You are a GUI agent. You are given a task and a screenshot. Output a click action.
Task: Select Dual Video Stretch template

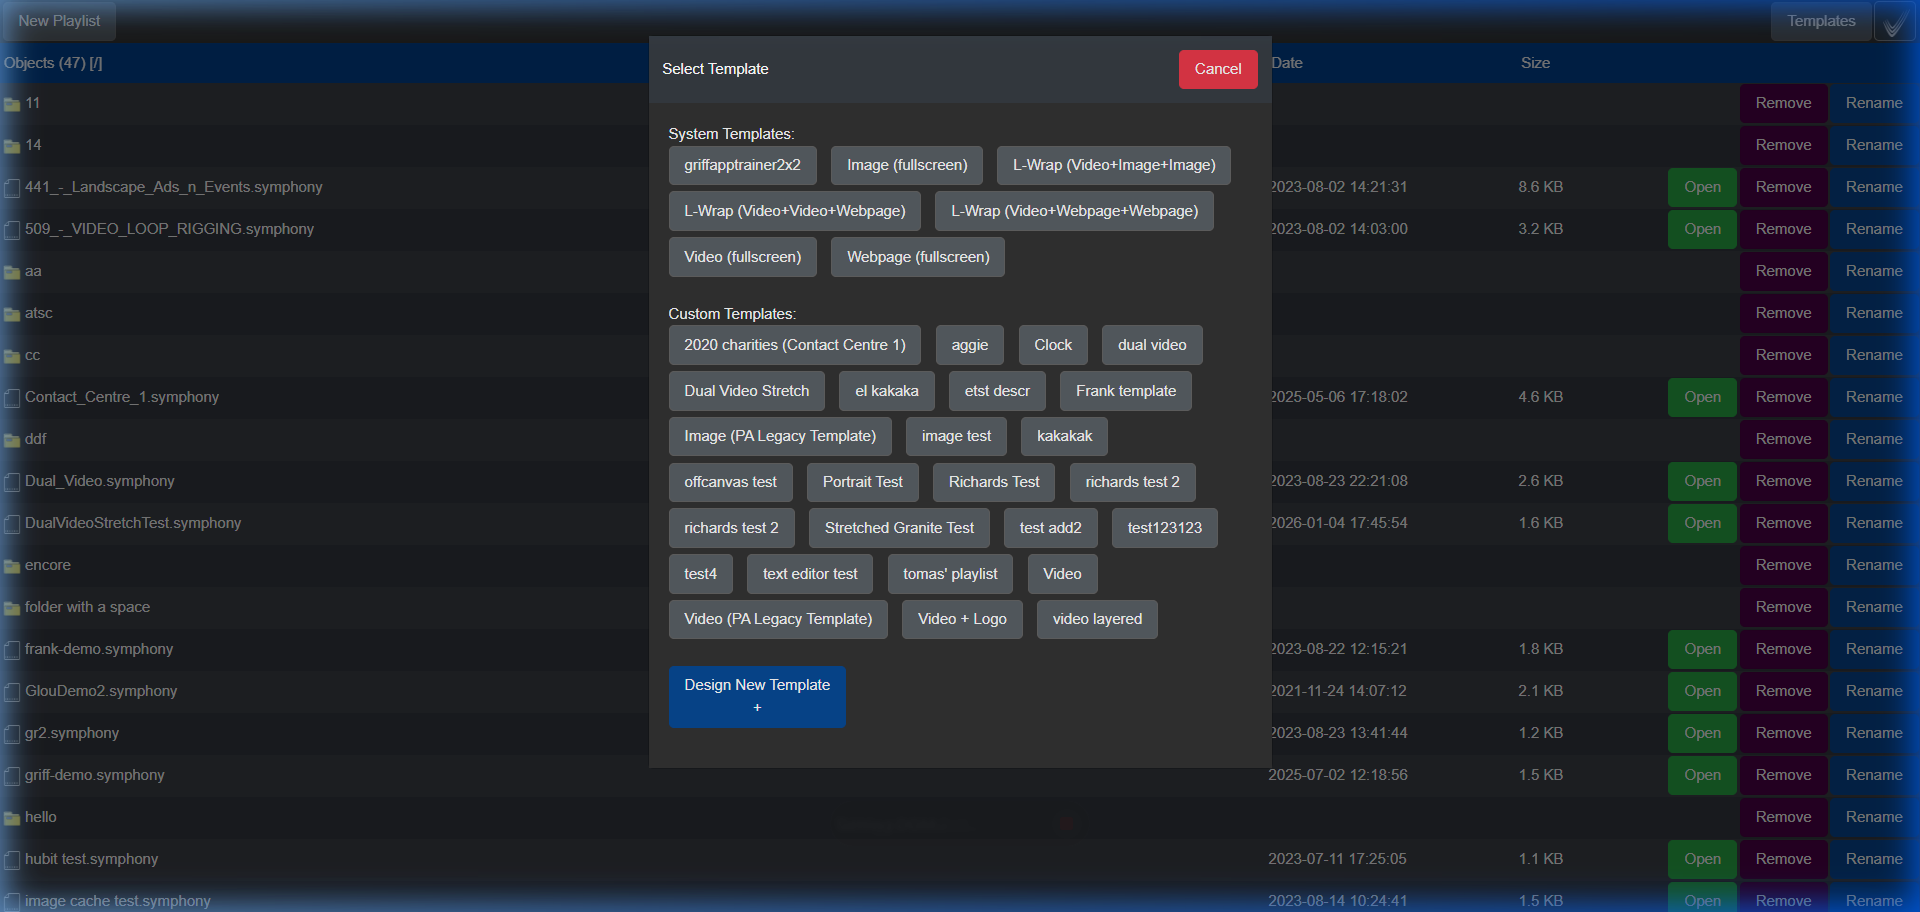[x=747, y=391]
